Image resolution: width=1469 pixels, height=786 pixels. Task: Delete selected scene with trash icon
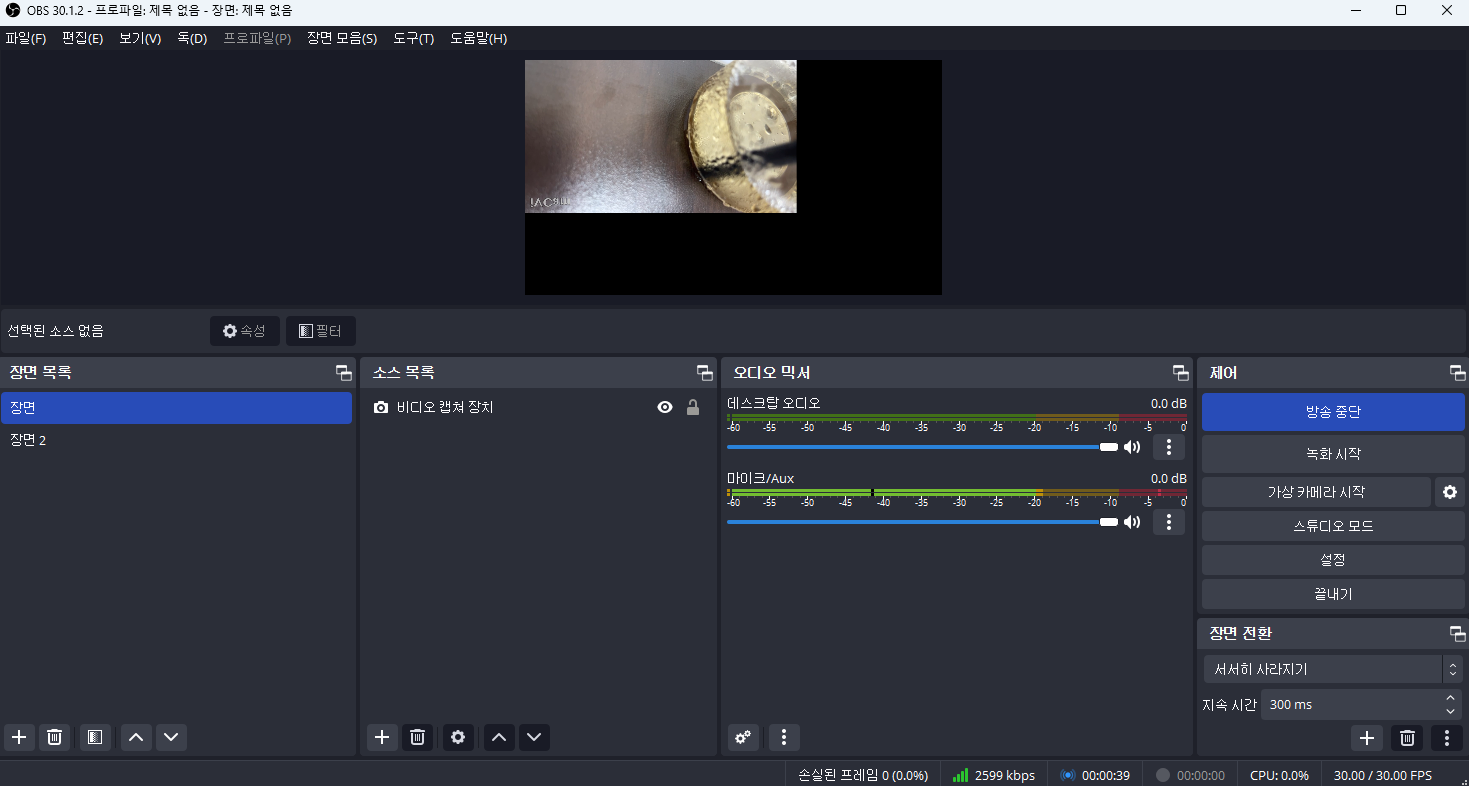pos(55,738)
